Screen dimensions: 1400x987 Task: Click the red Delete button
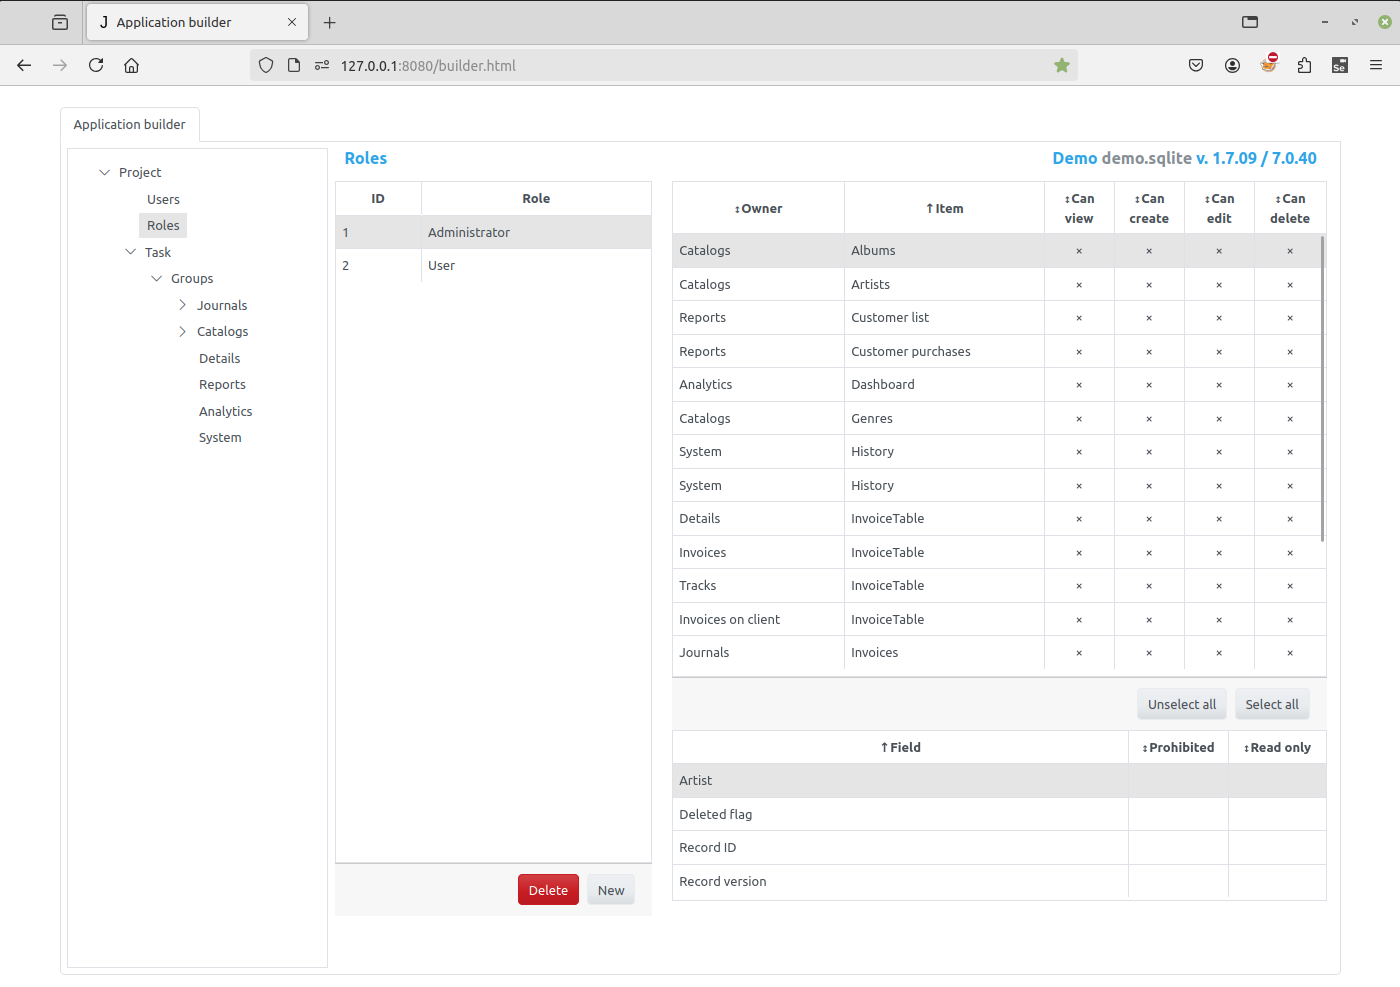coord(548,890)
